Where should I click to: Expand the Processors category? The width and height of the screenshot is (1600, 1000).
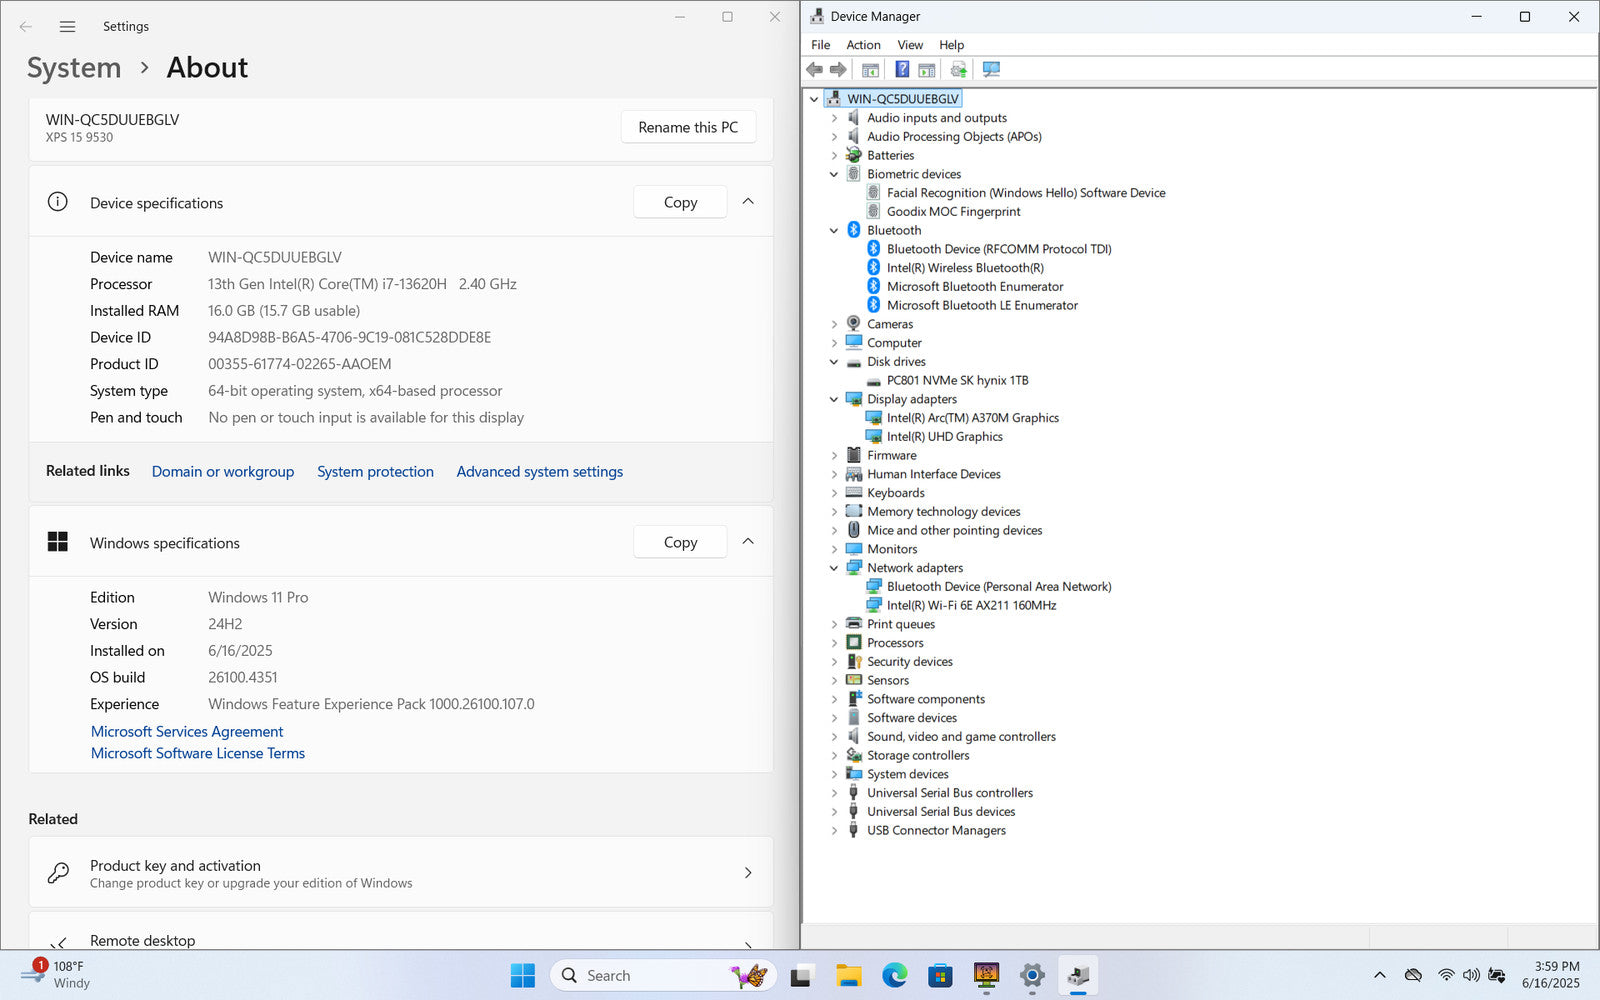tap(834, 643)
